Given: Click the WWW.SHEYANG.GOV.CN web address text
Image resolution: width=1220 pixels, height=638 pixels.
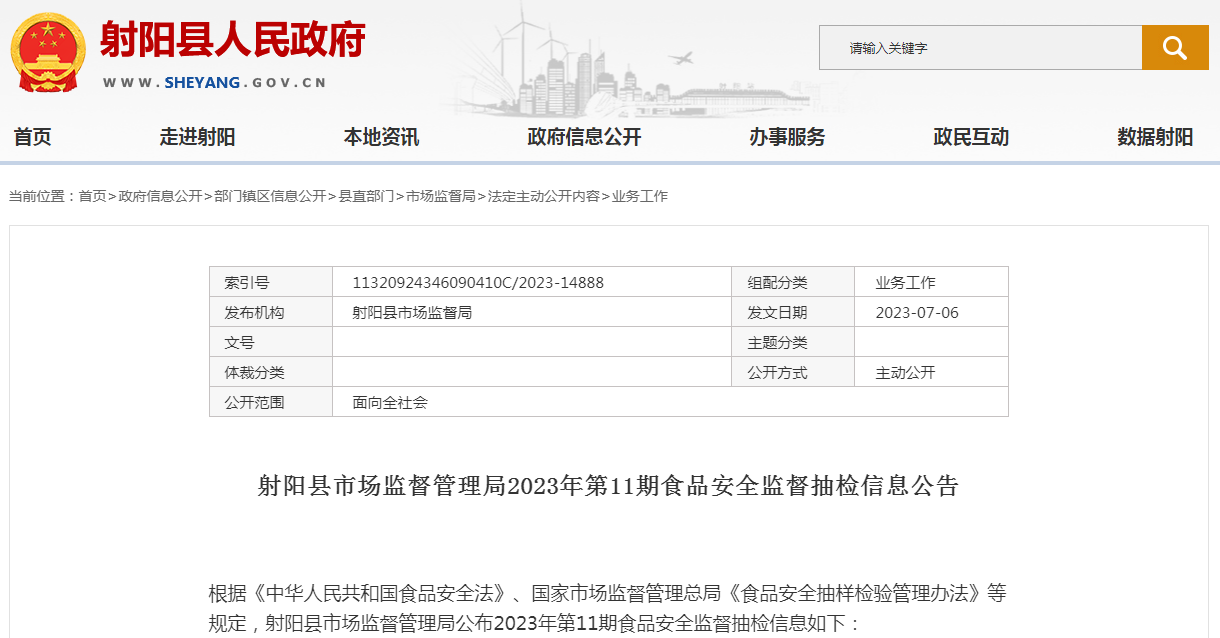Looking at the screenshot, I should [214, 83].
